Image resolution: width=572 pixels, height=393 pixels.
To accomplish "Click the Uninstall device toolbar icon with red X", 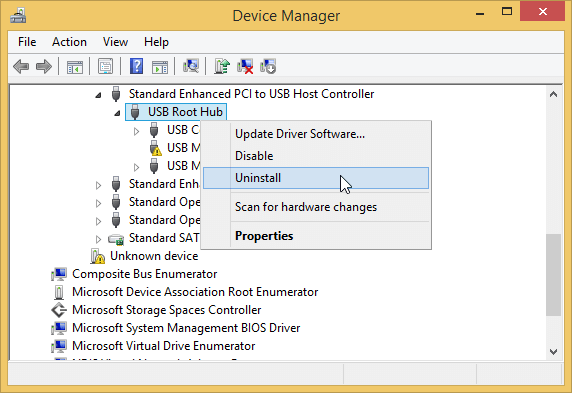I will coord(245,66).
